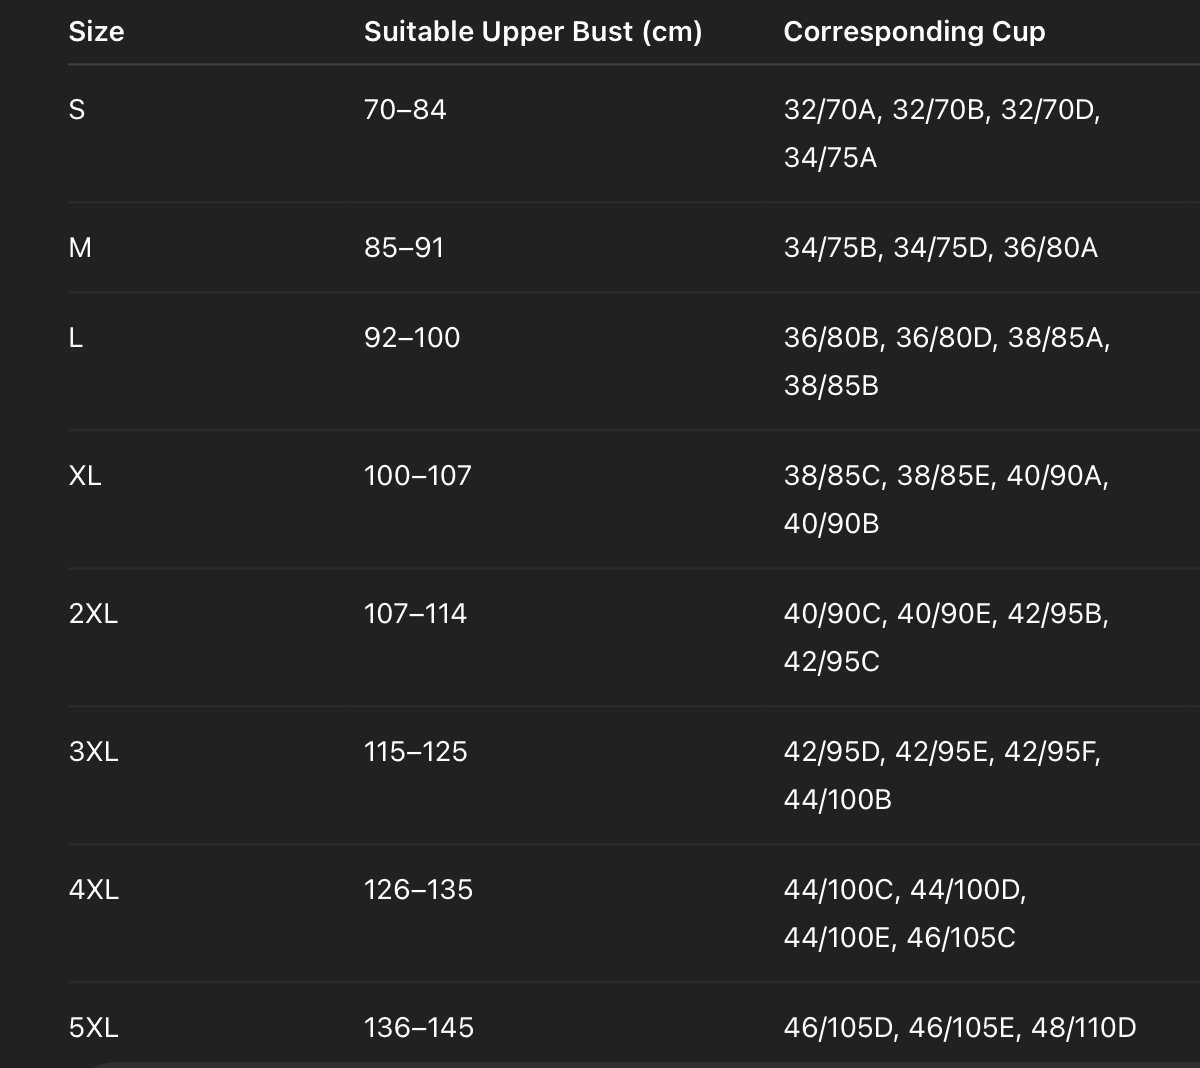This screenshot has height=1068, width=1200.
Task: Select the 3XL size row label
Action: (x=93, y=752)
